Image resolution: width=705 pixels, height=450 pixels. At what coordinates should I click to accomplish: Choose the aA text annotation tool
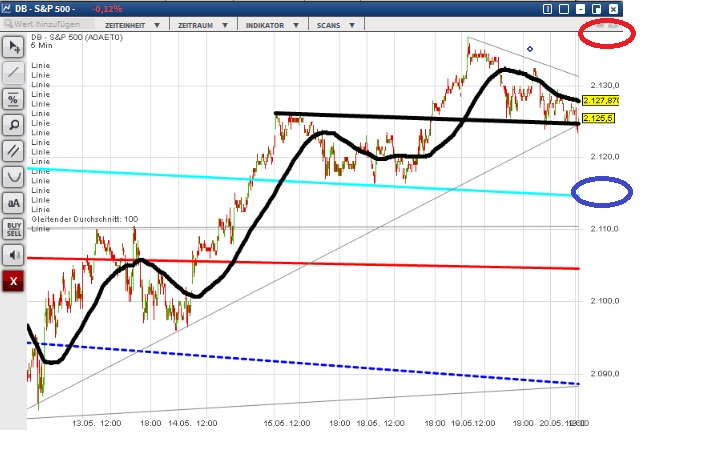(13, 203)
